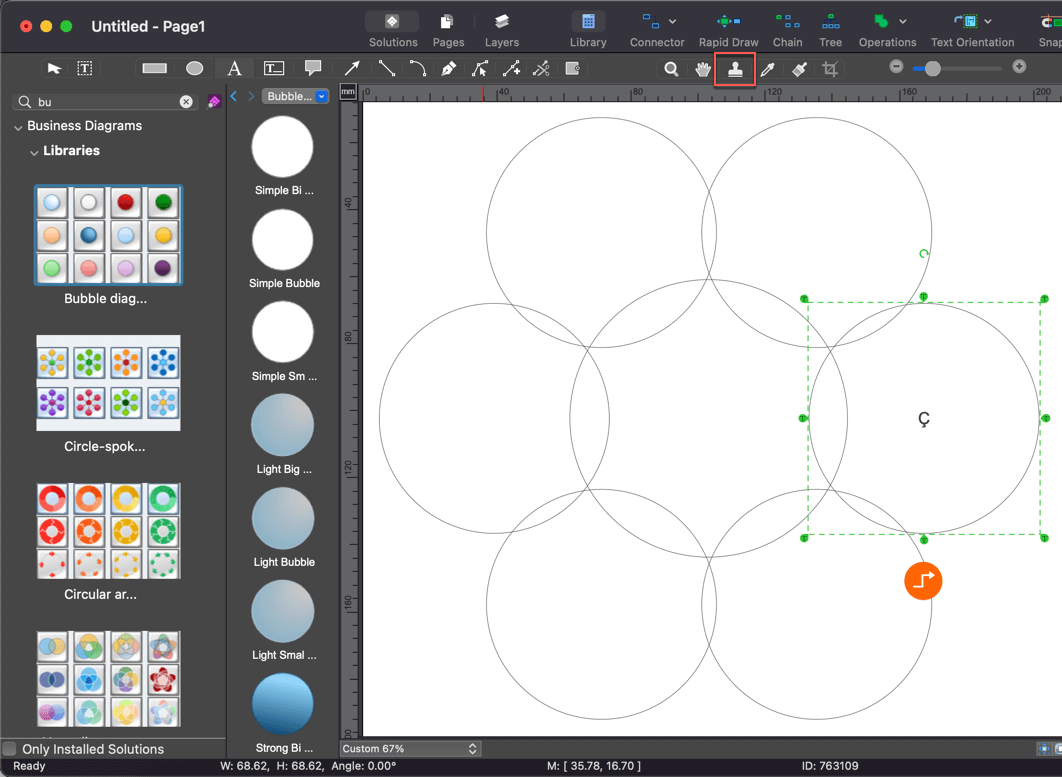Clear the library search field
Viewport: 1062px width, 777px height.
coord(186,102)
